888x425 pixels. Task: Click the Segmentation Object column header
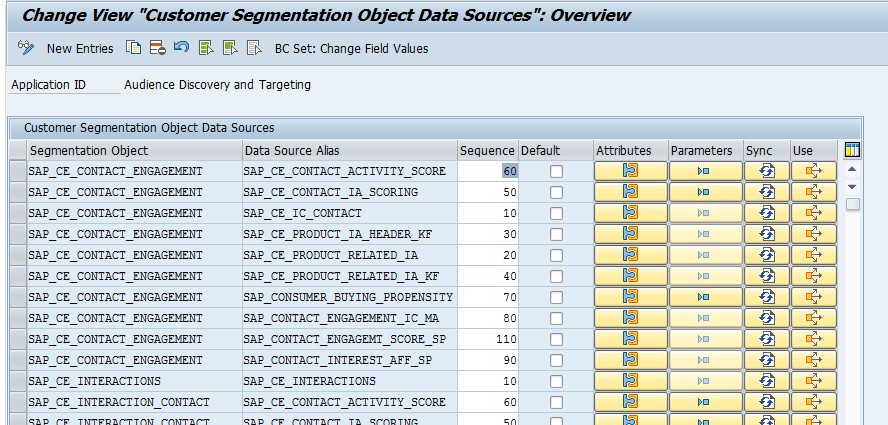point(134,151)
